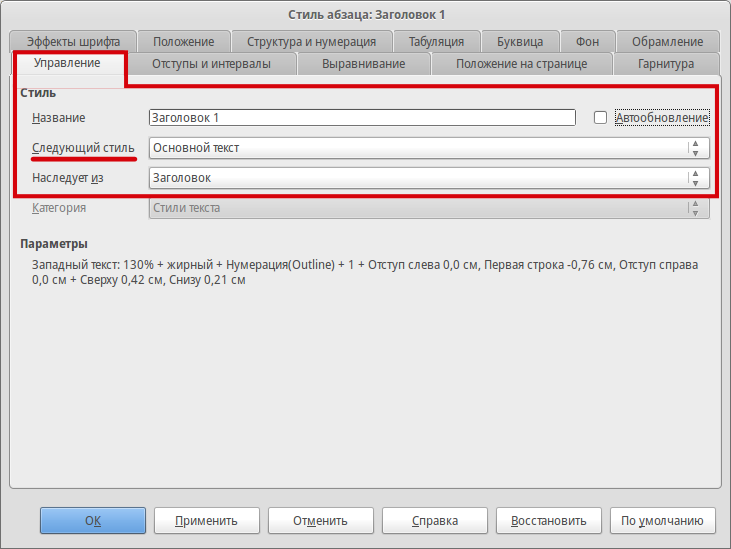Switch to the Обрамление tab
Viewport: 731px width, 549px height.
click(x=668, y=41)
